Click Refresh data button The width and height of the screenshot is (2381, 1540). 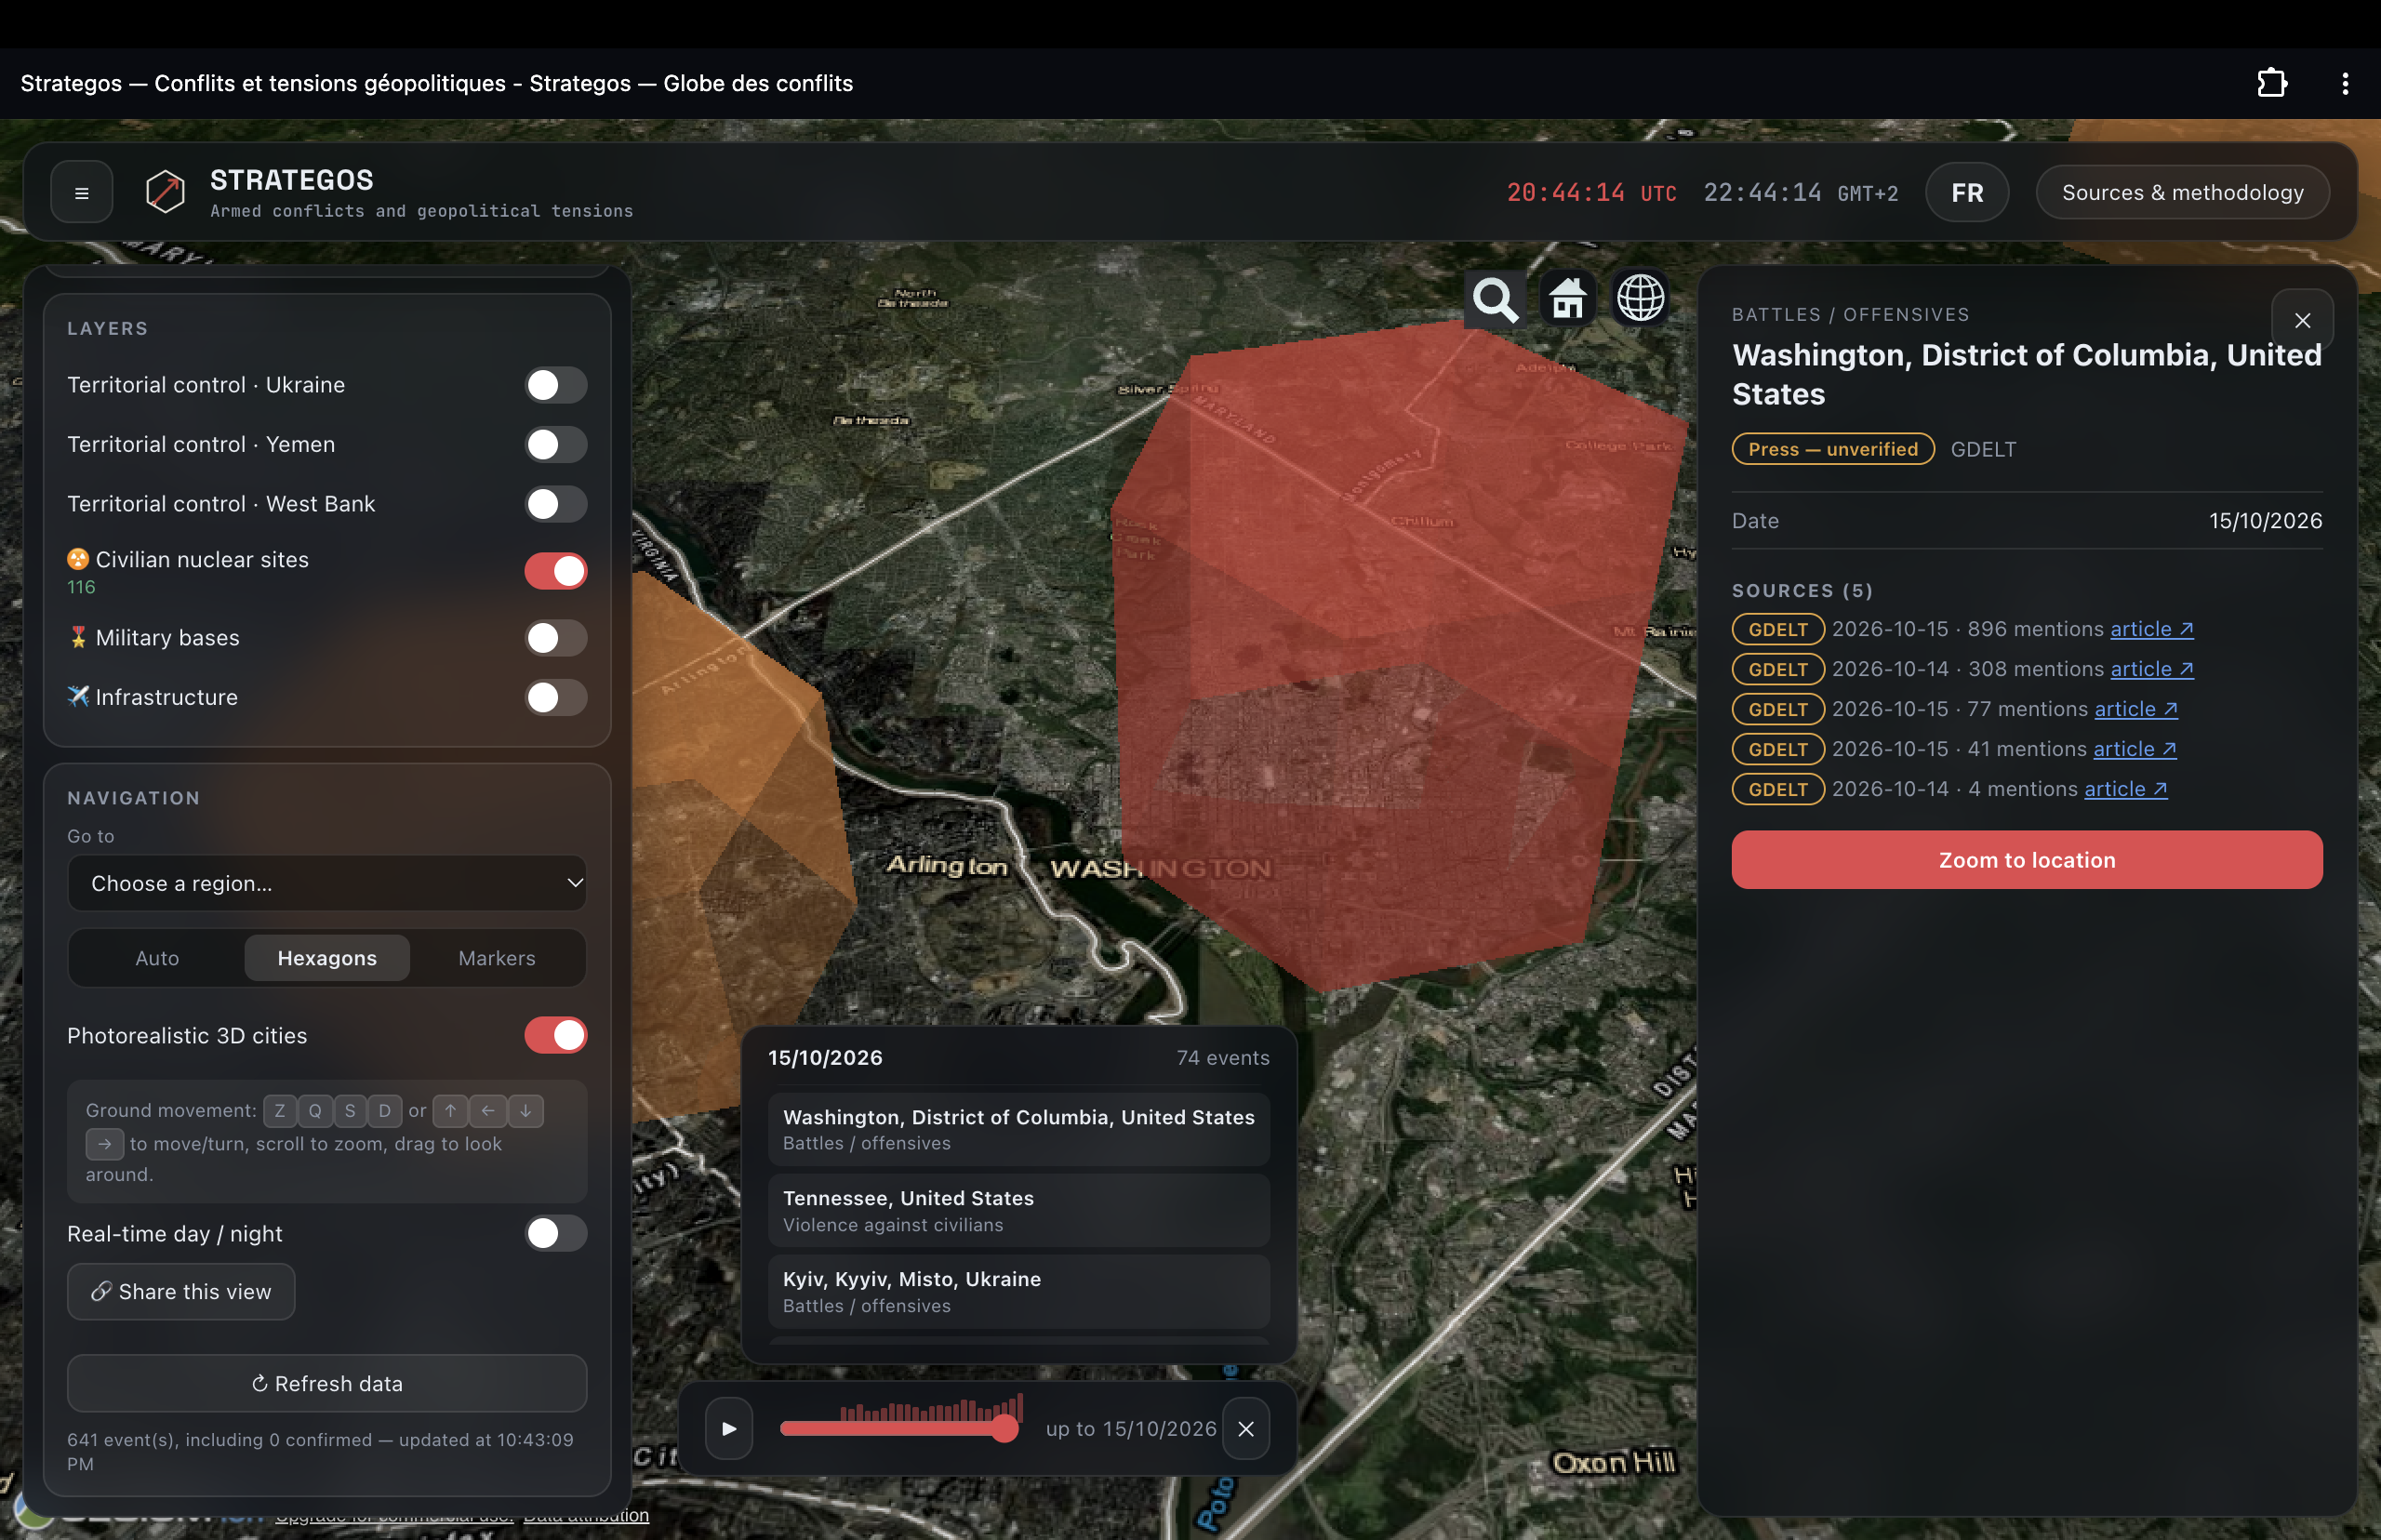coord(327,1383)
